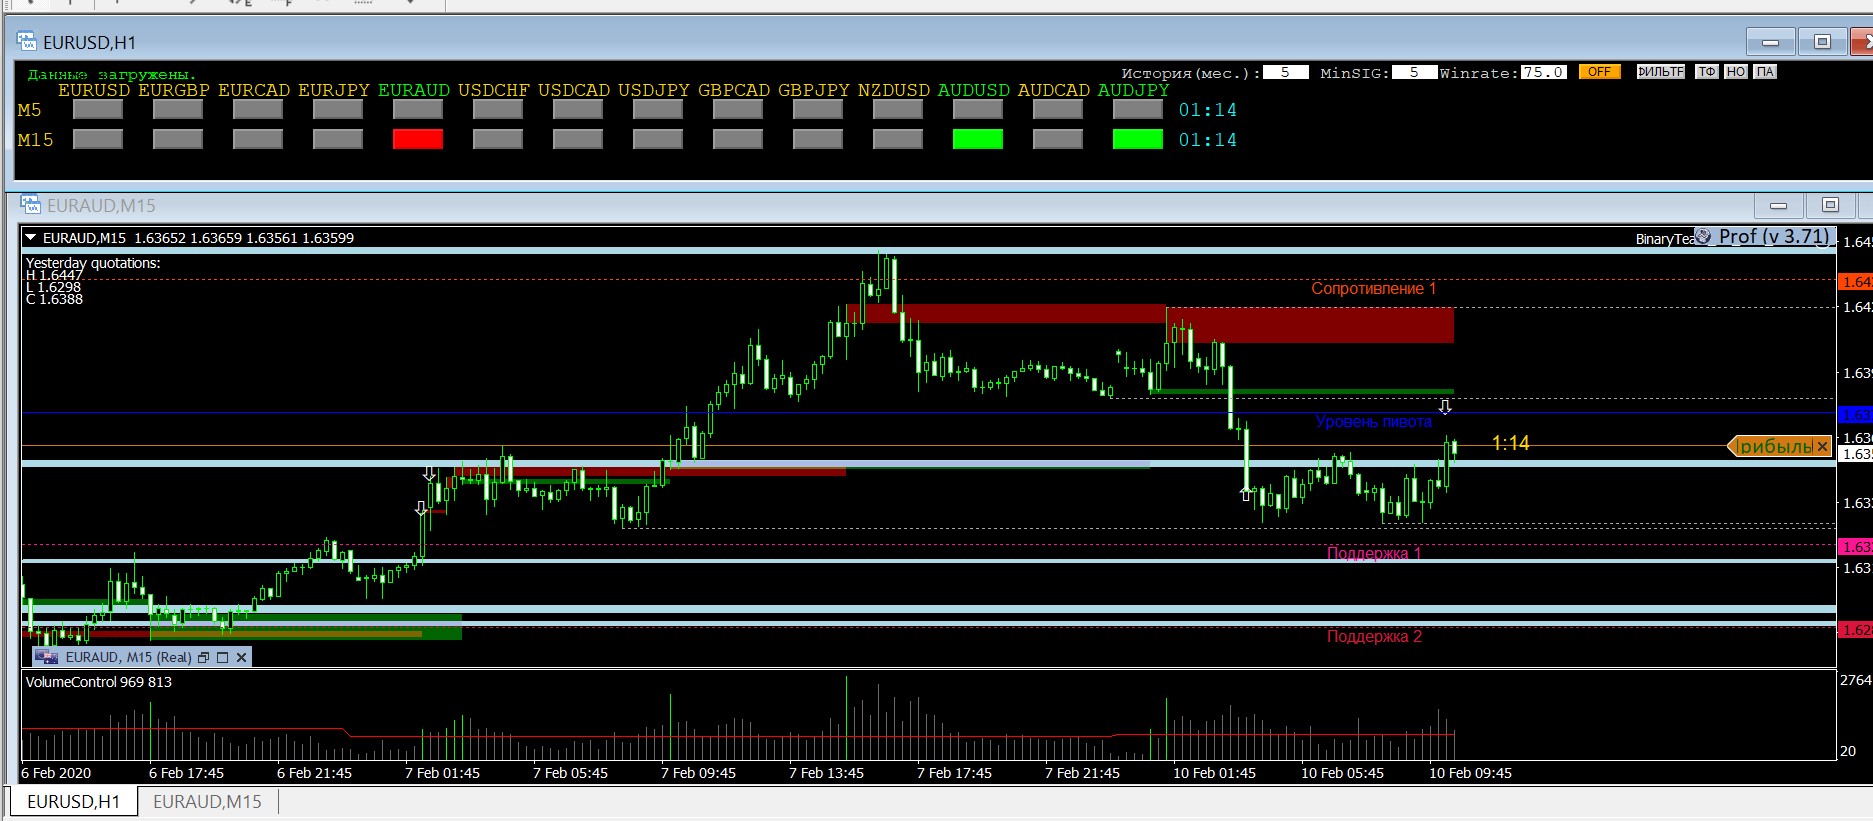
Task: Click the M5 NZDUSD signal box
Action: 898,109
